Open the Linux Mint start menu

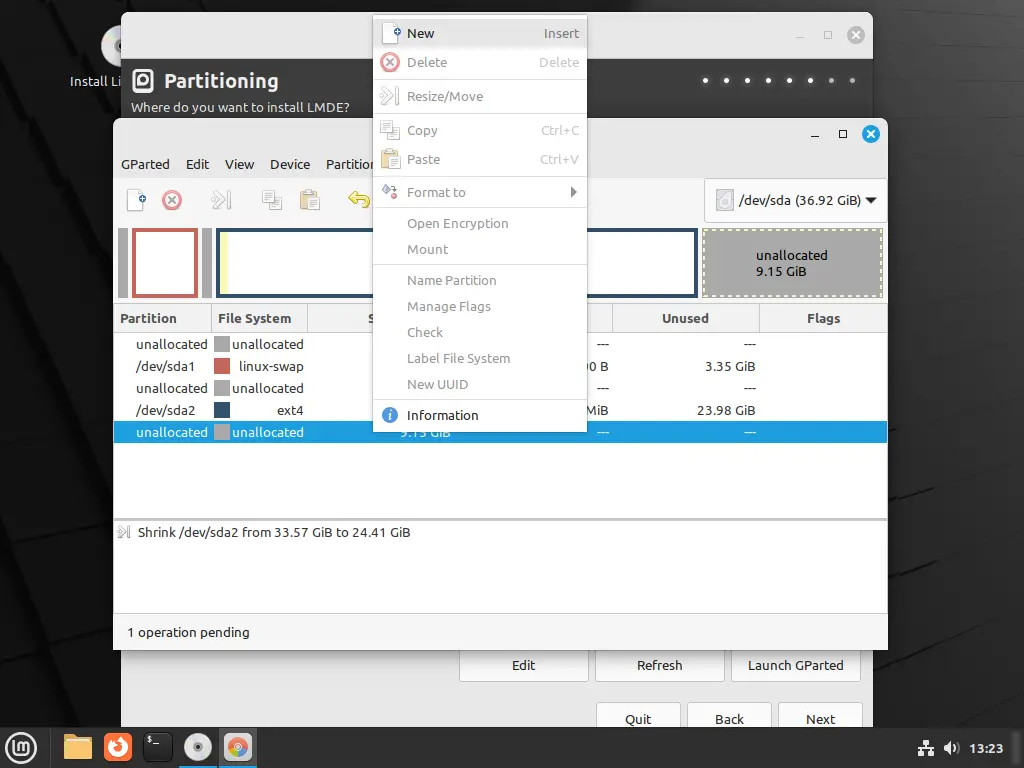(21, 747)
